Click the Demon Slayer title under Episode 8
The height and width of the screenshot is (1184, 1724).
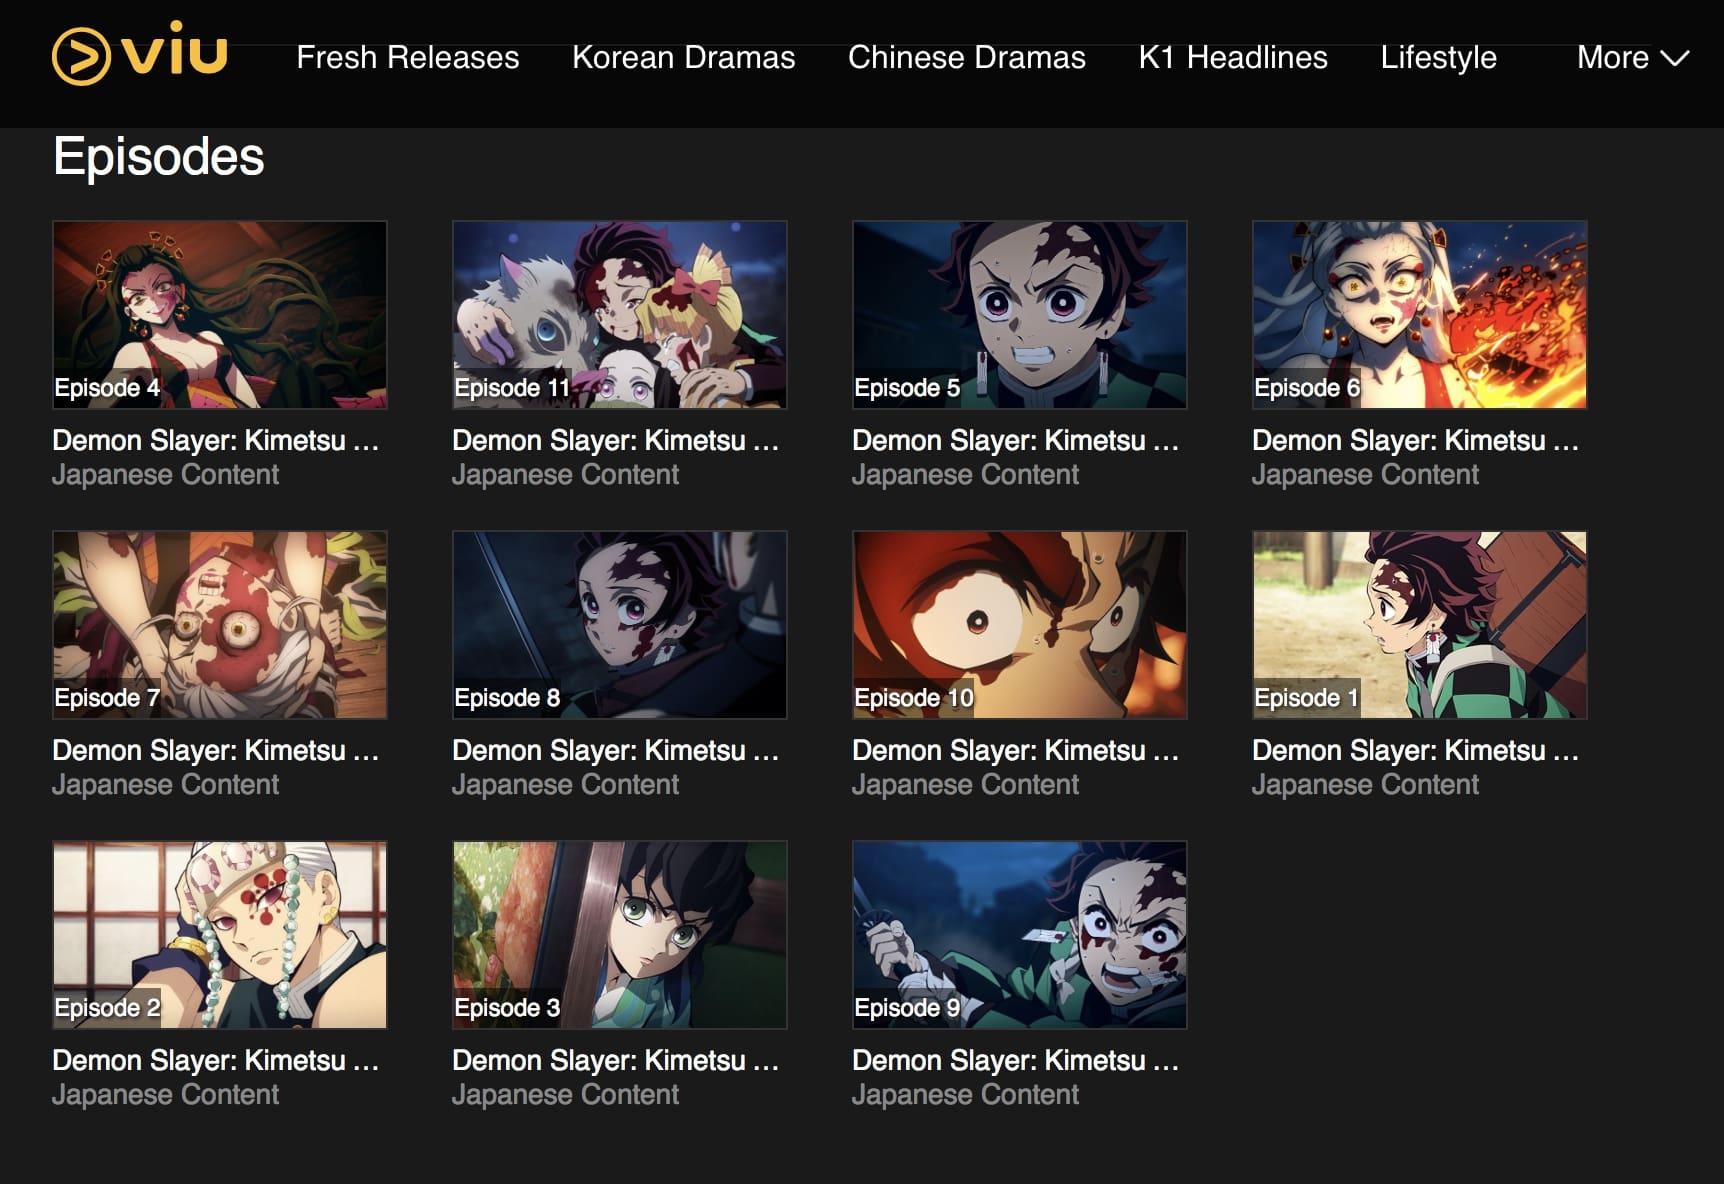[x=617, y=750]
